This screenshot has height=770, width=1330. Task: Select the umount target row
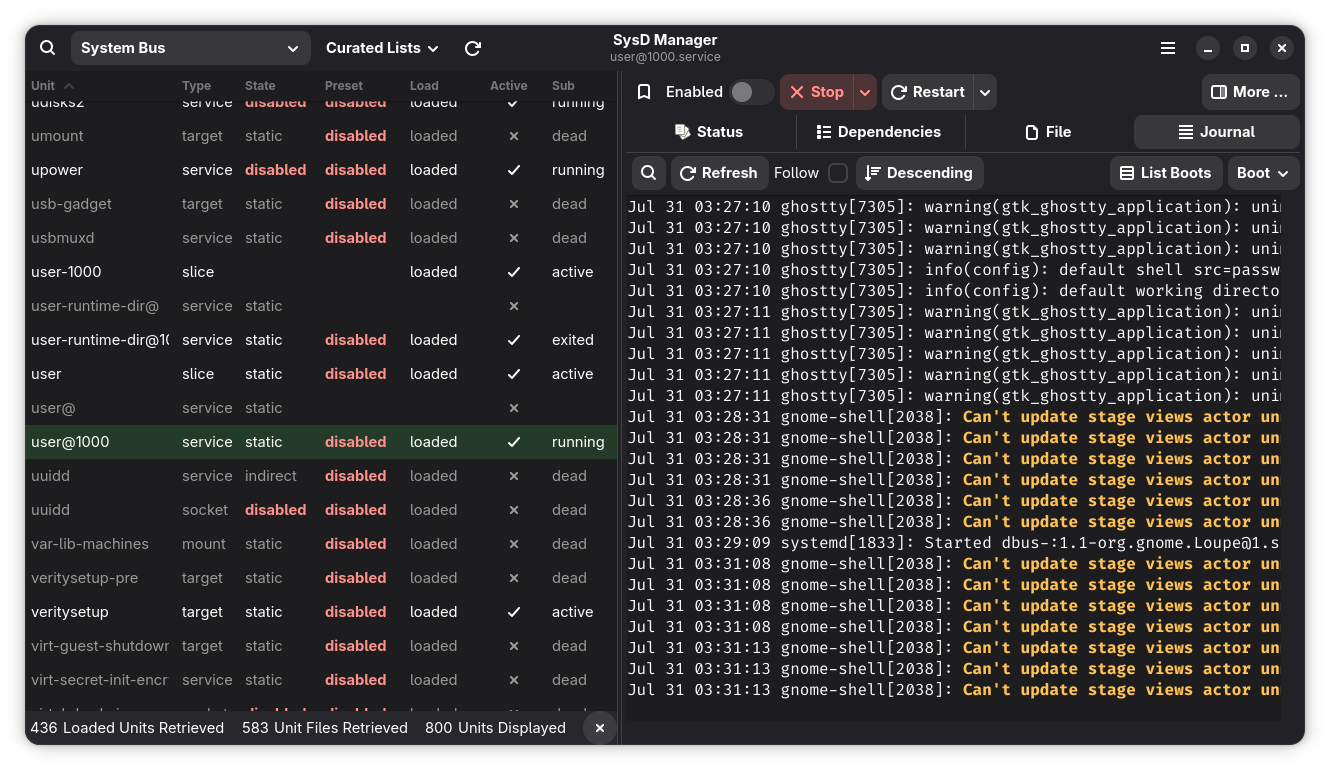320,136
